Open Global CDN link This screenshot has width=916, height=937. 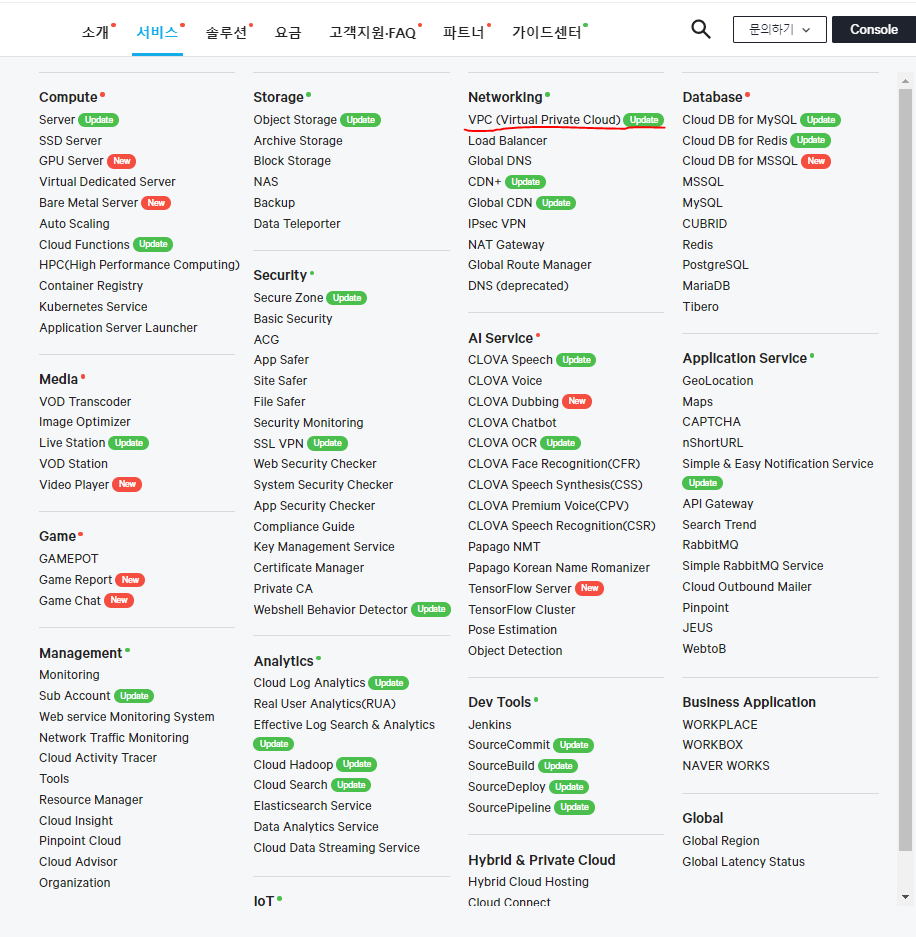click(500, 203)
